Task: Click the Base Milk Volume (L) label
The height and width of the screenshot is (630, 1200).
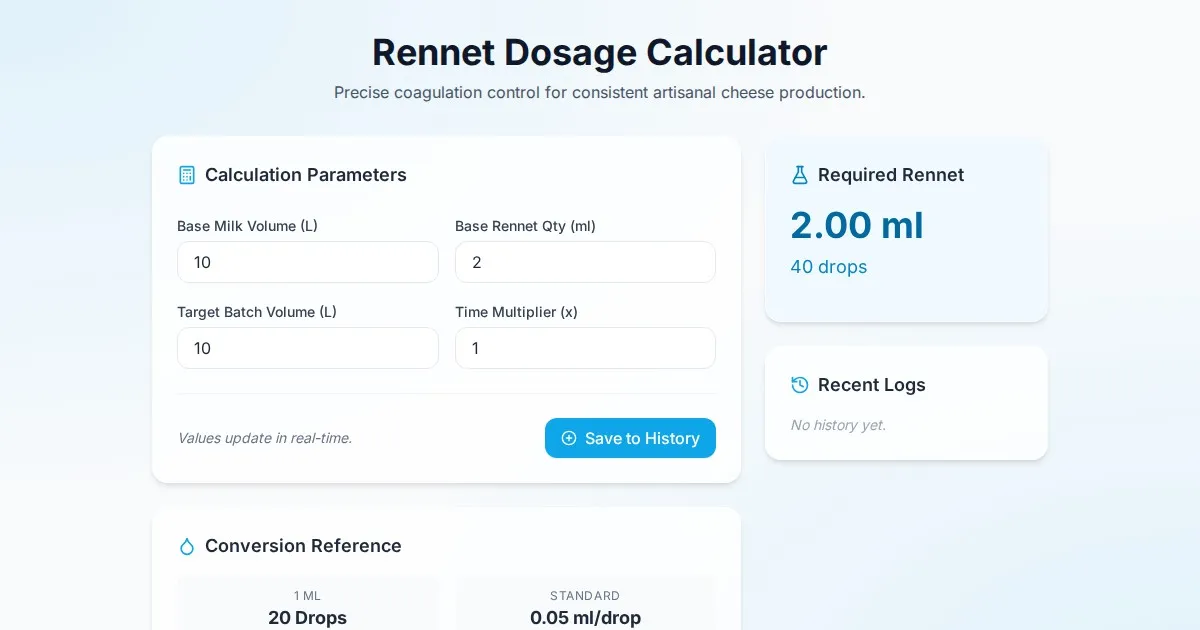Action: tap(247, 226)
